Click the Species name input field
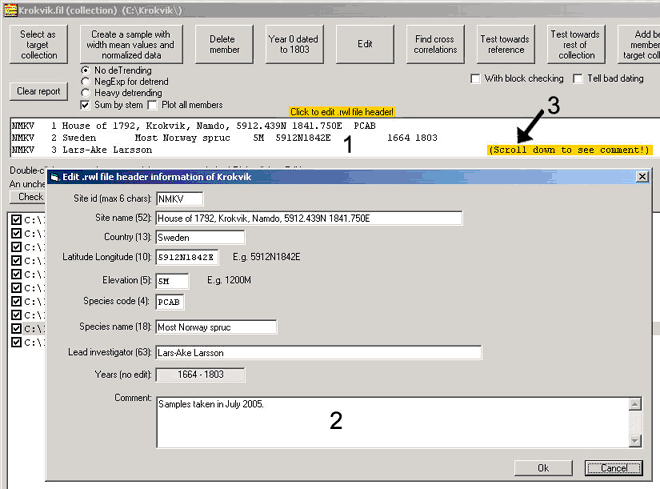660x489 pixels. point(216,327)
